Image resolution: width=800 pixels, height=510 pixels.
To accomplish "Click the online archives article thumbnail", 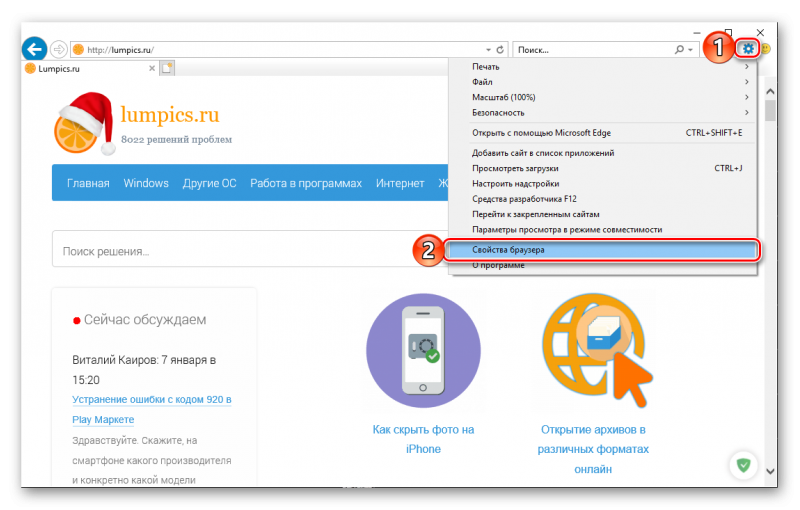I will 596,351.
